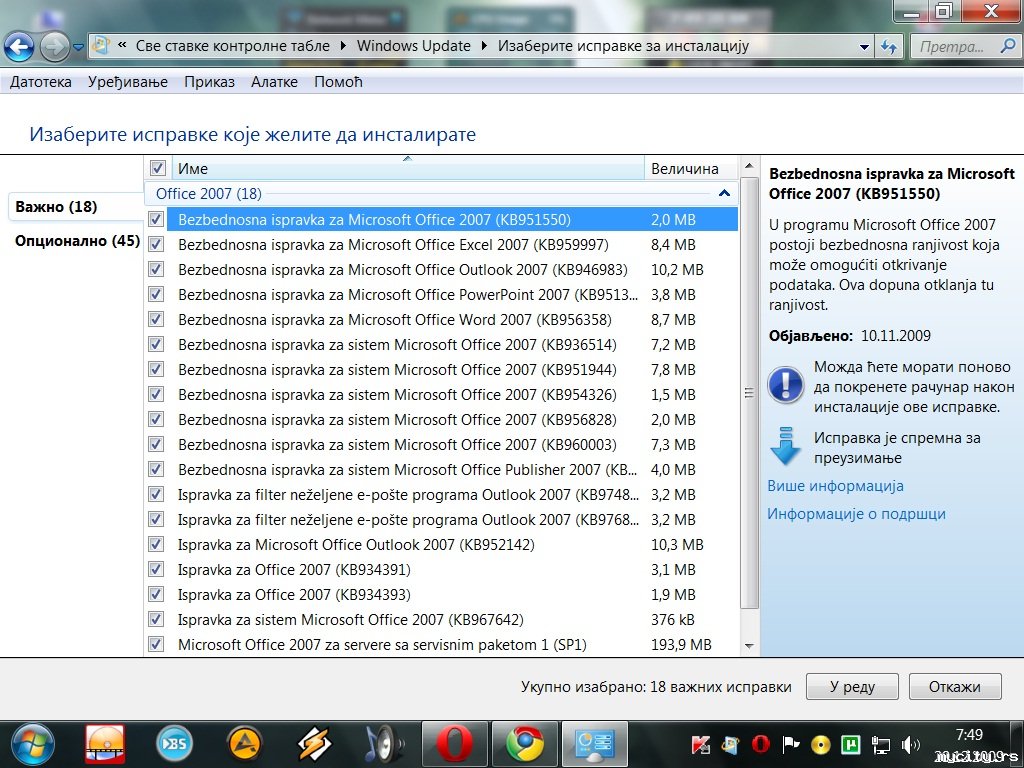Switch to the Опционално (45) tab

[x=77, y=241]
